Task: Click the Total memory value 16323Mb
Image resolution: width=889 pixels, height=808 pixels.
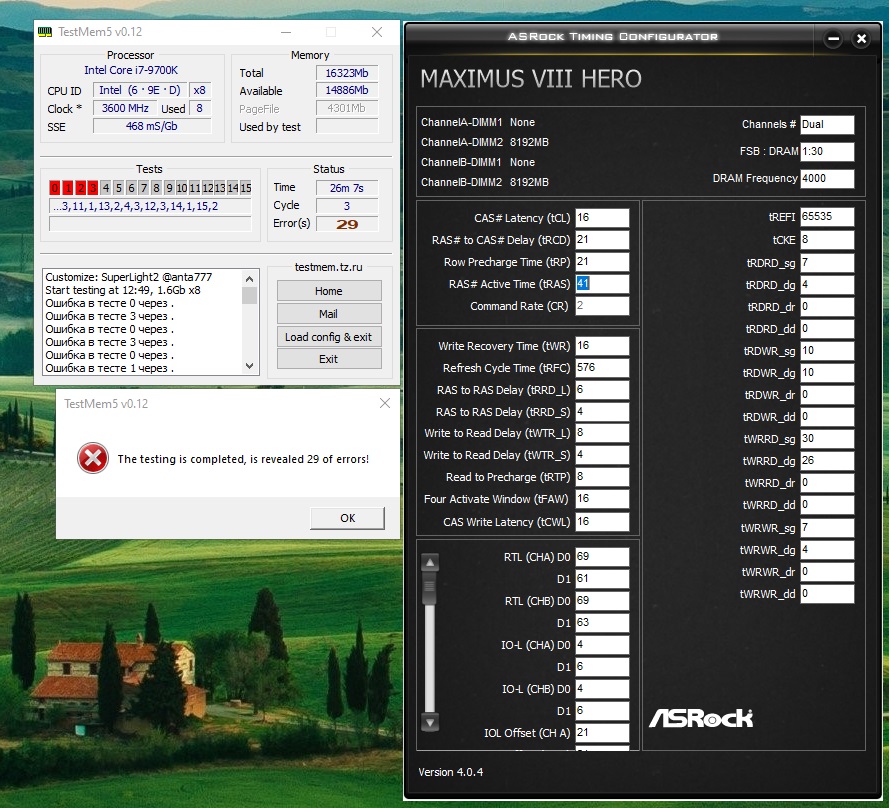Action: click(x=347, y=73)
